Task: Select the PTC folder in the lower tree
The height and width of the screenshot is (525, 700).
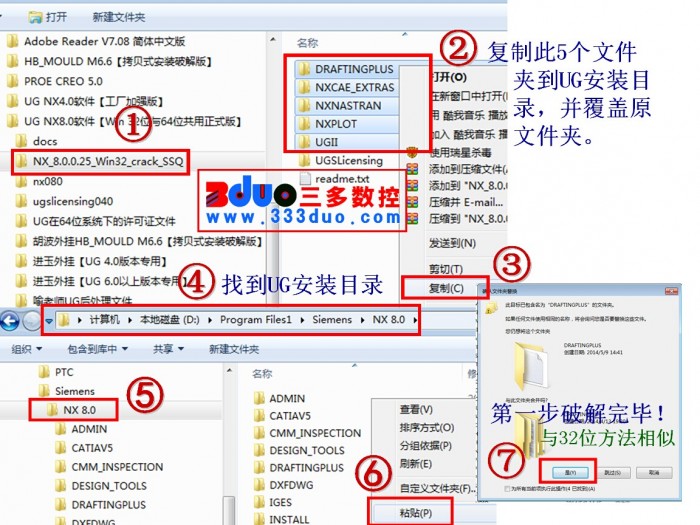Action: 56,372
